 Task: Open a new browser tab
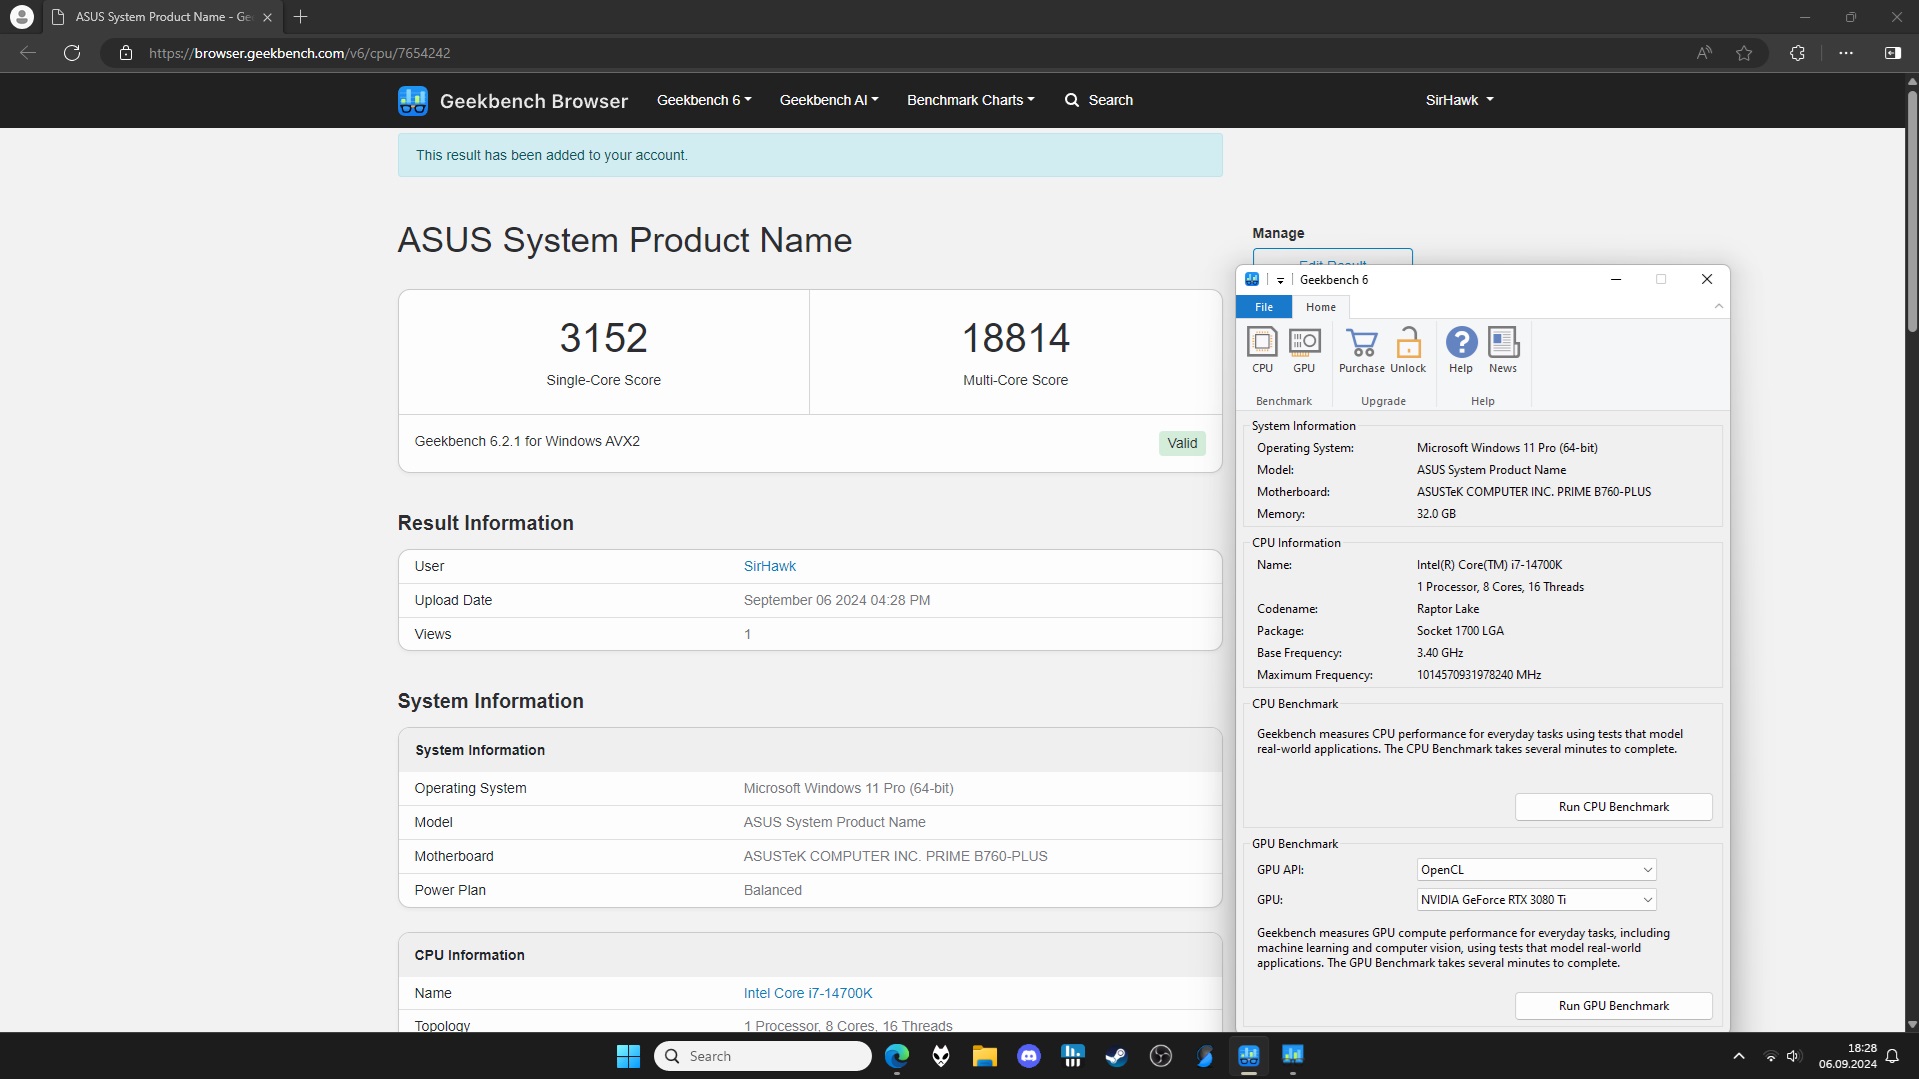[x=300, y=17]
